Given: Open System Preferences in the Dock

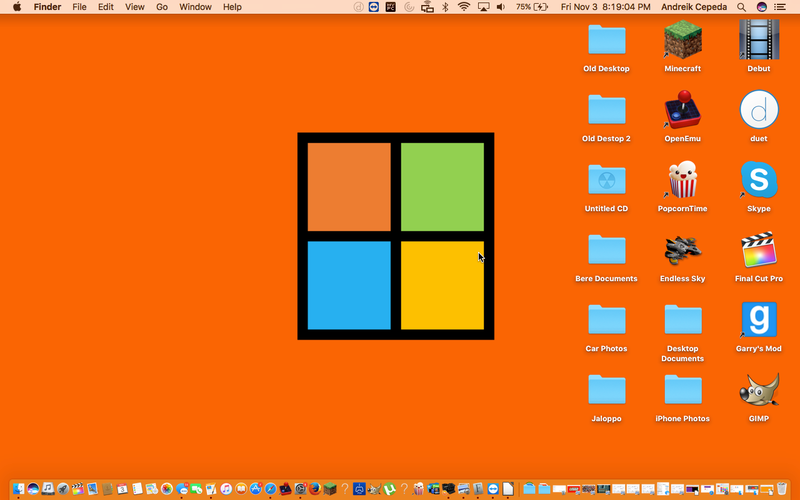Looking at the screenshot, I should point(301,489).
